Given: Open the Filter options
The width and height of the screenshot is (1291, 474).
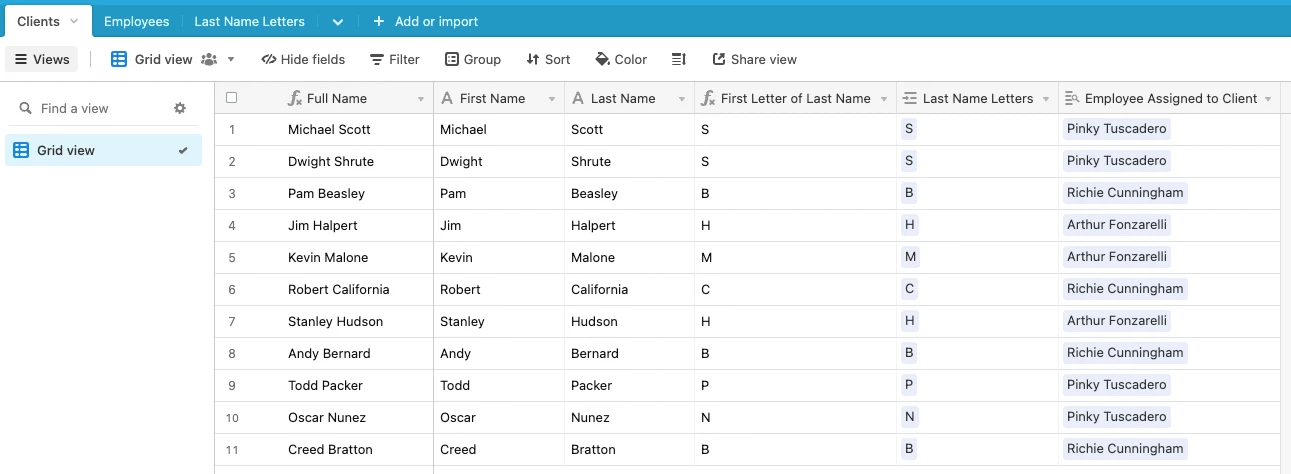Looking at the screenshot, I should point(394,59).
